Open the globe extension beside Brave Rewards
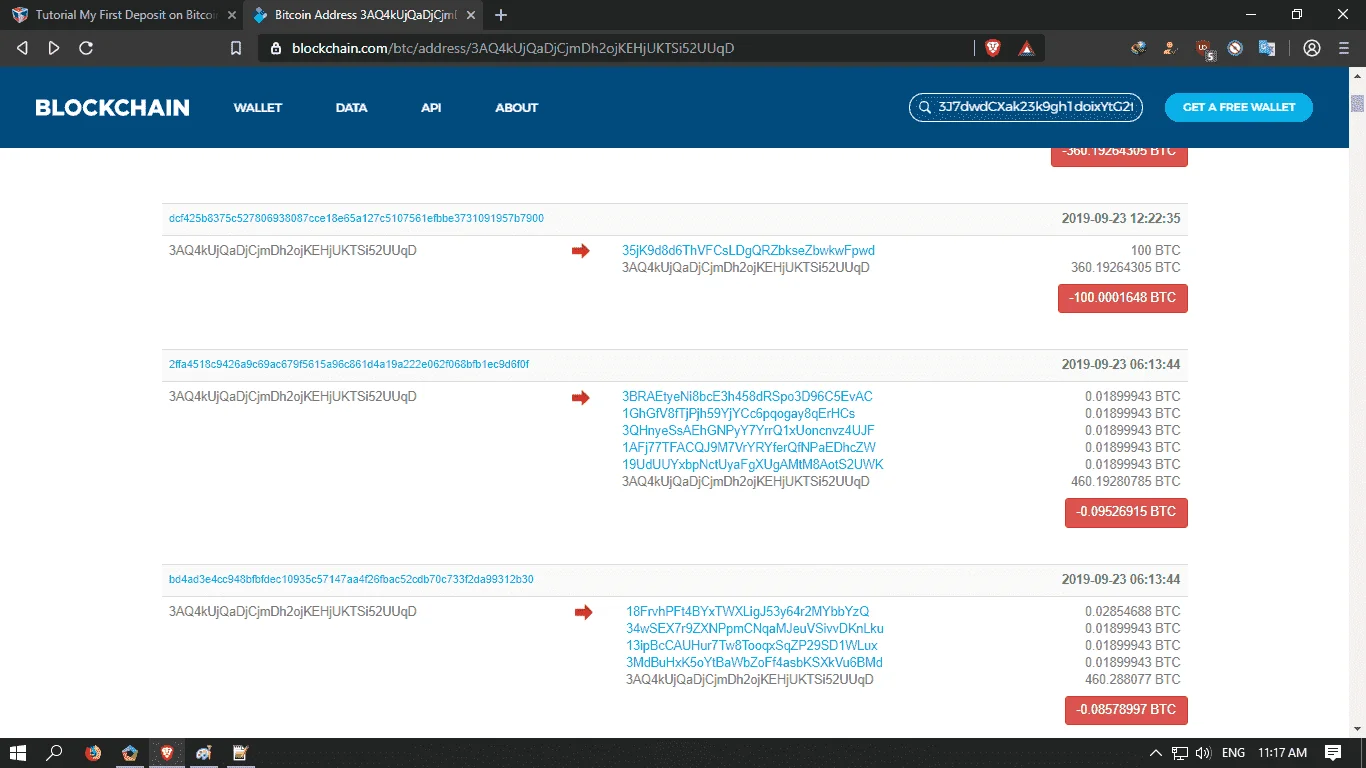Image resolution: width=1366 pixels, height=768 pixels. tap(1138, 48)
